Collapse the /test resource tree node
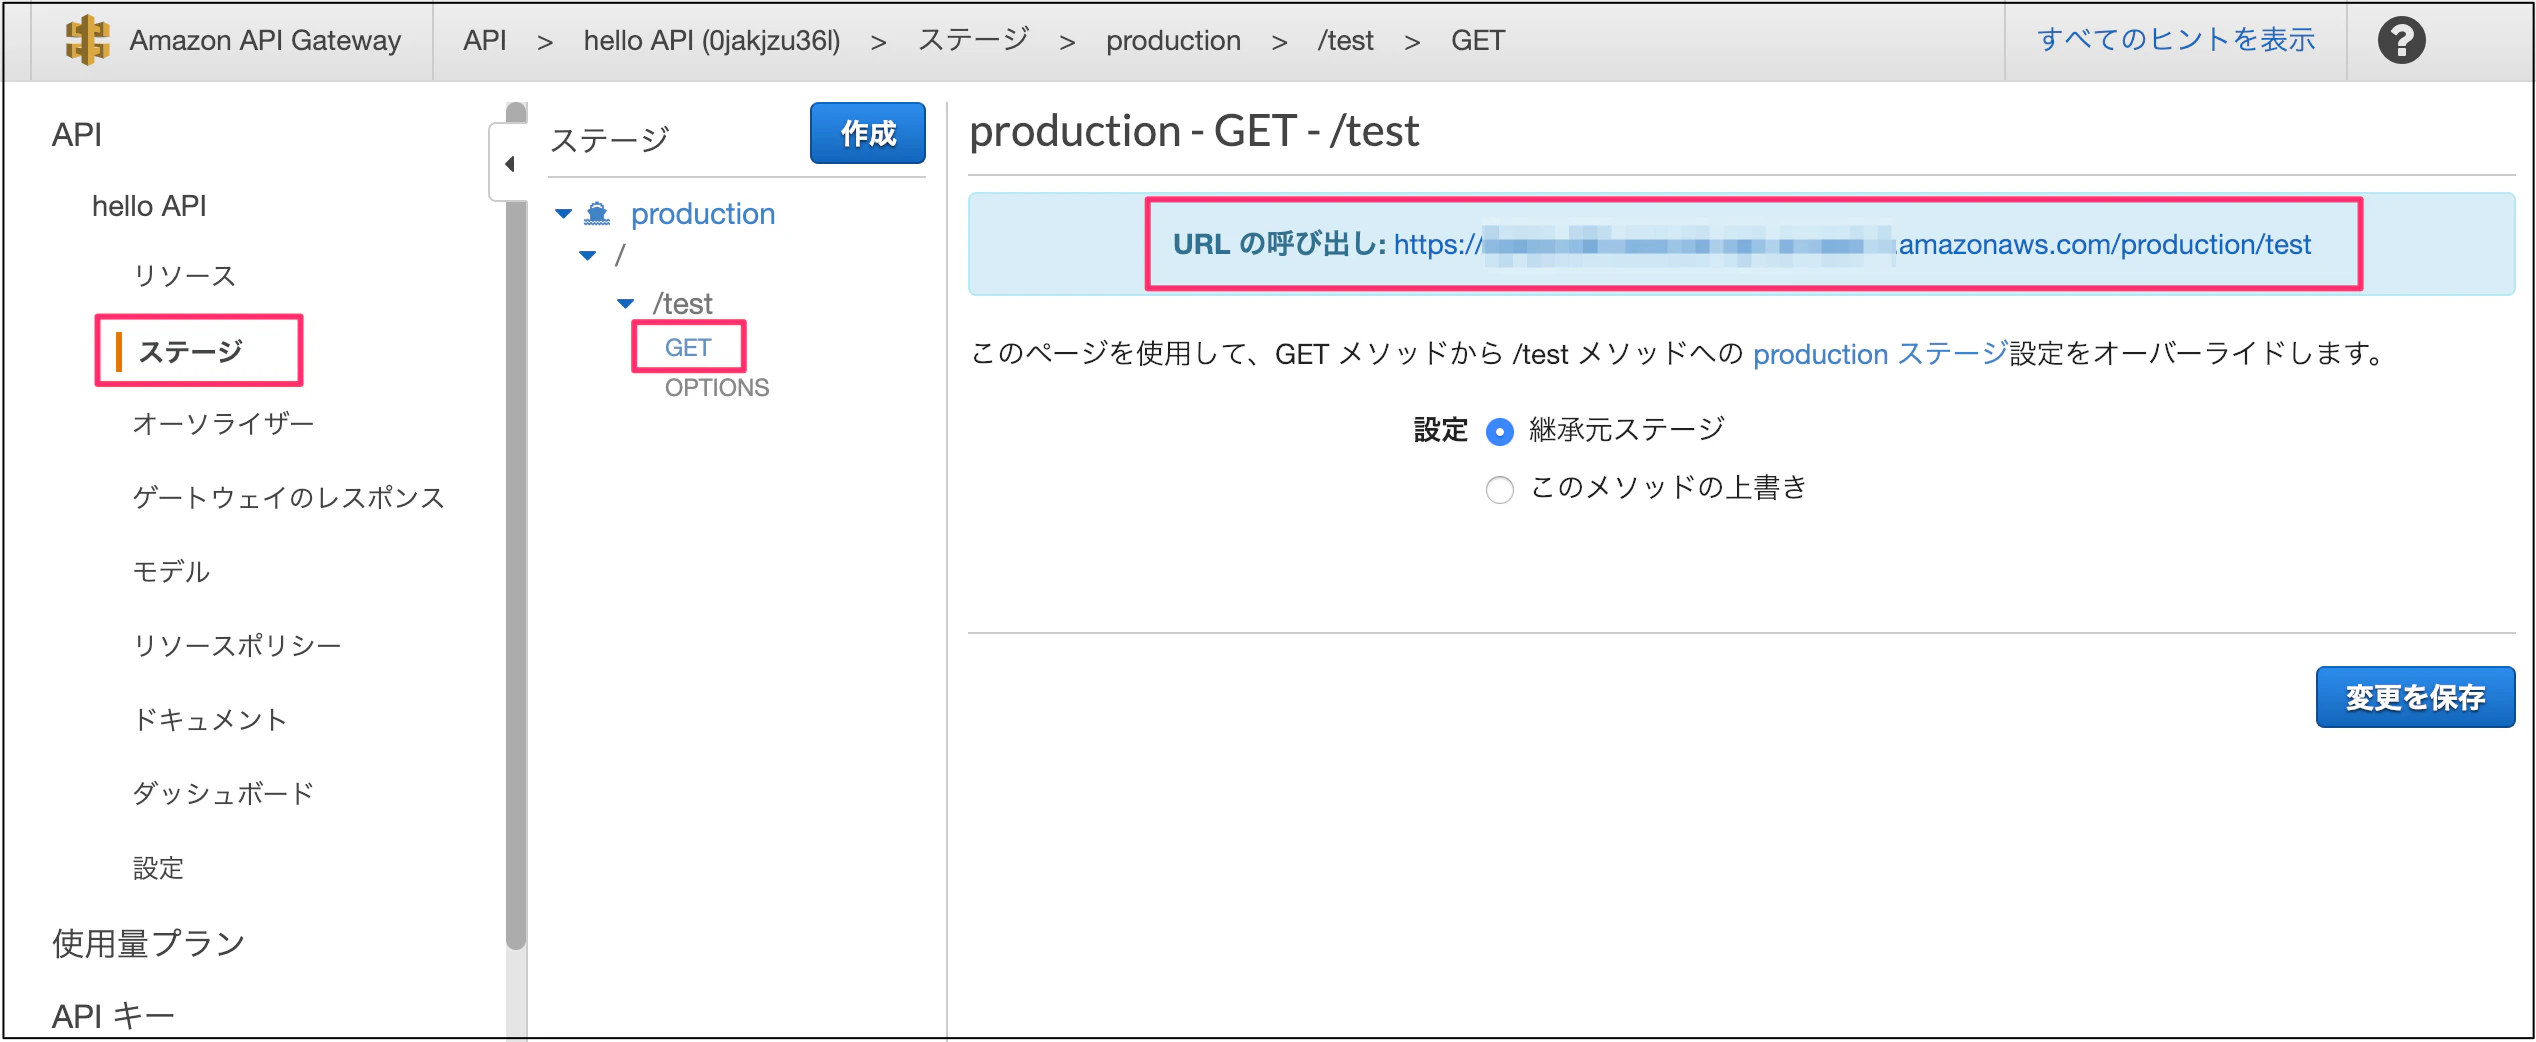 tap(626, 303)
